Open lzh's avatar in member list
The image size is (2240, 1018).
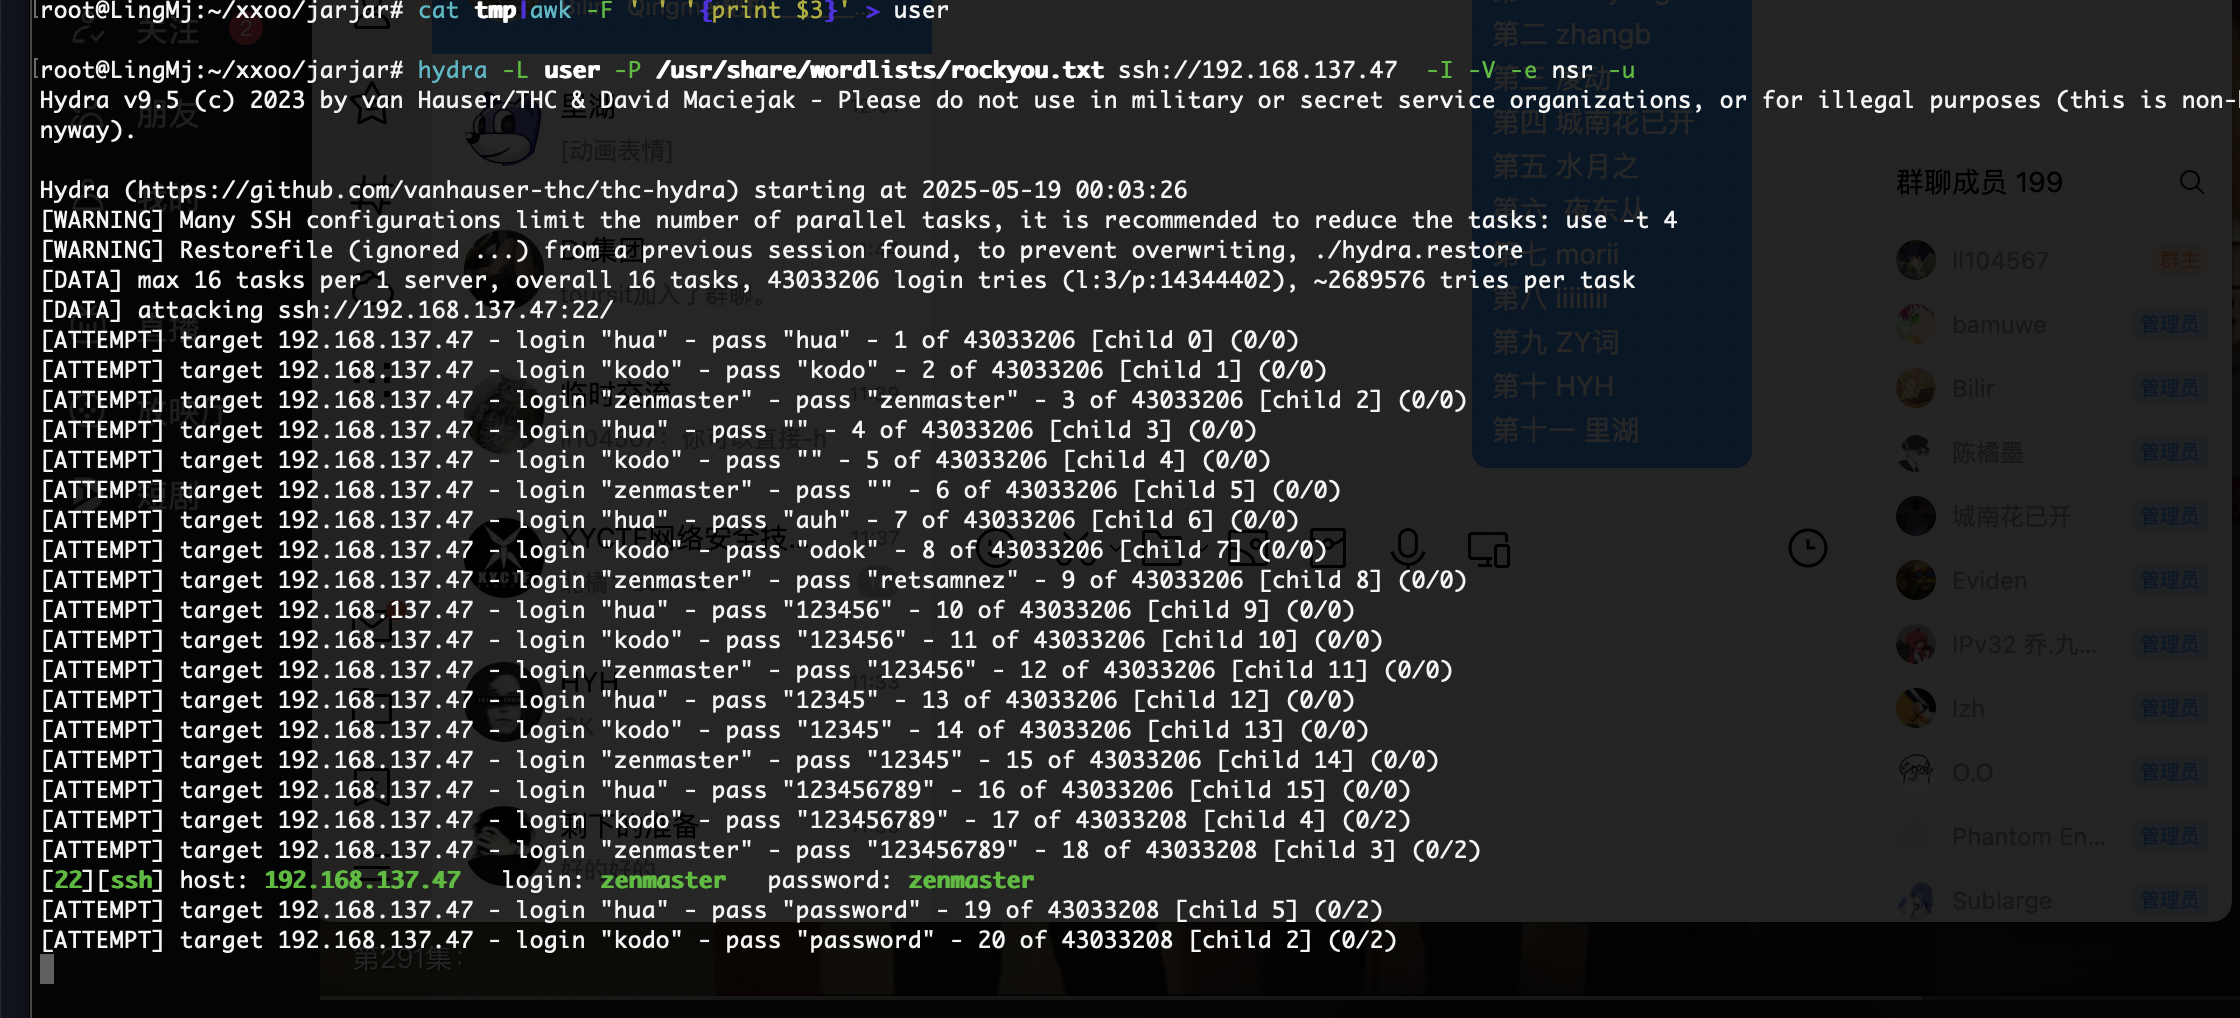click(x=1916, y=708)
